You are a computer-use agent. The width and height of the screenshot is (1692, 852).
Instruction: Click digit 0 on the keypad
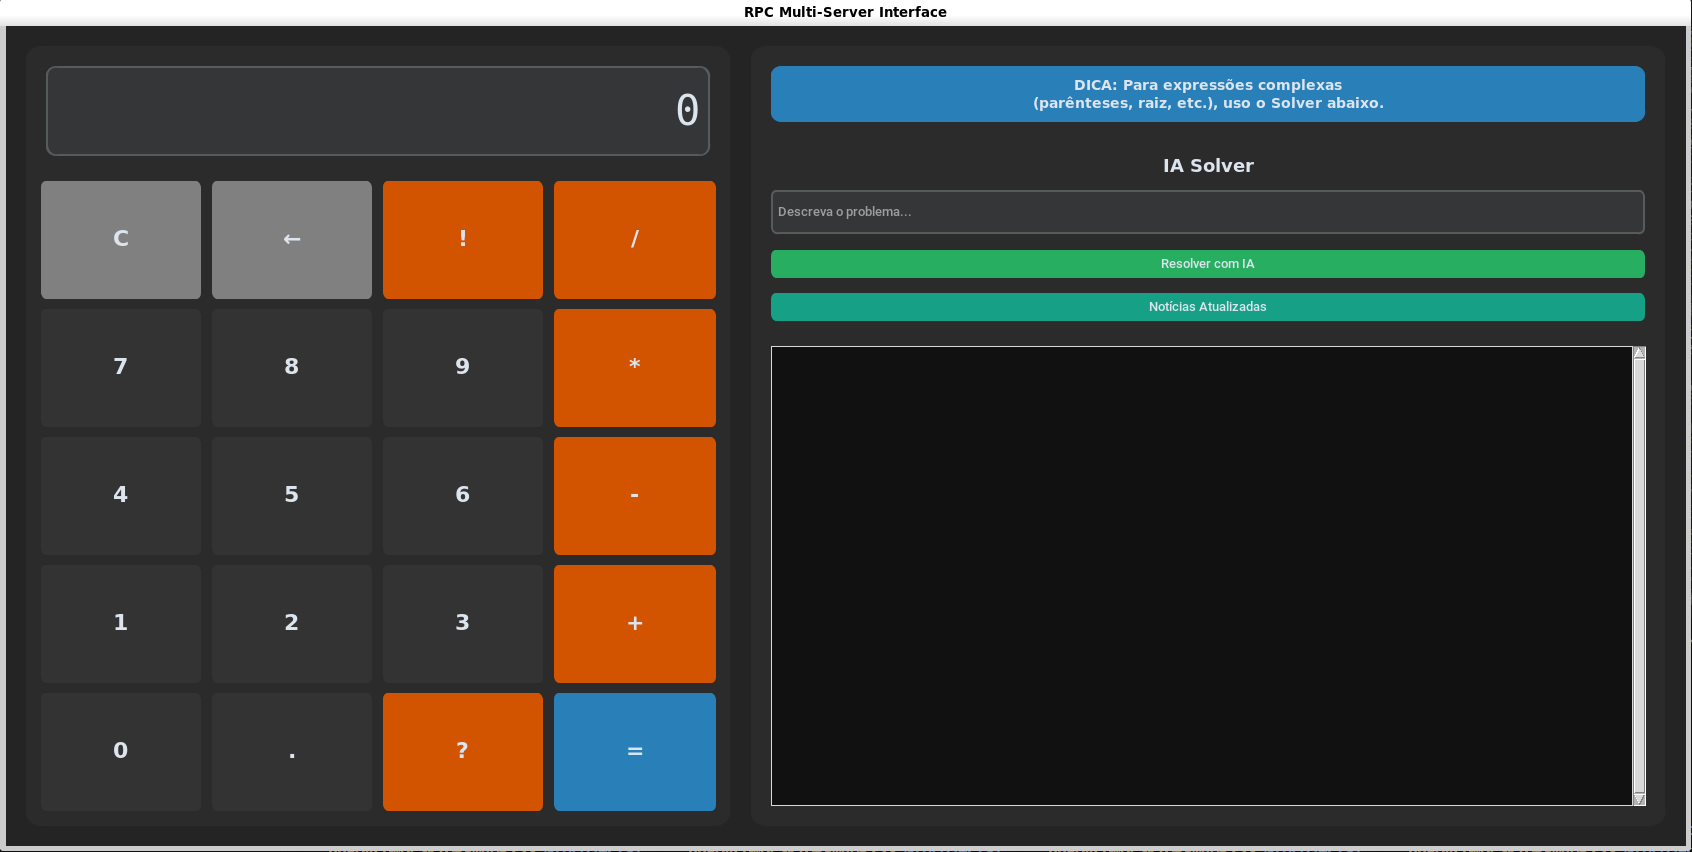pyautogui.click(x=121, y=752)
